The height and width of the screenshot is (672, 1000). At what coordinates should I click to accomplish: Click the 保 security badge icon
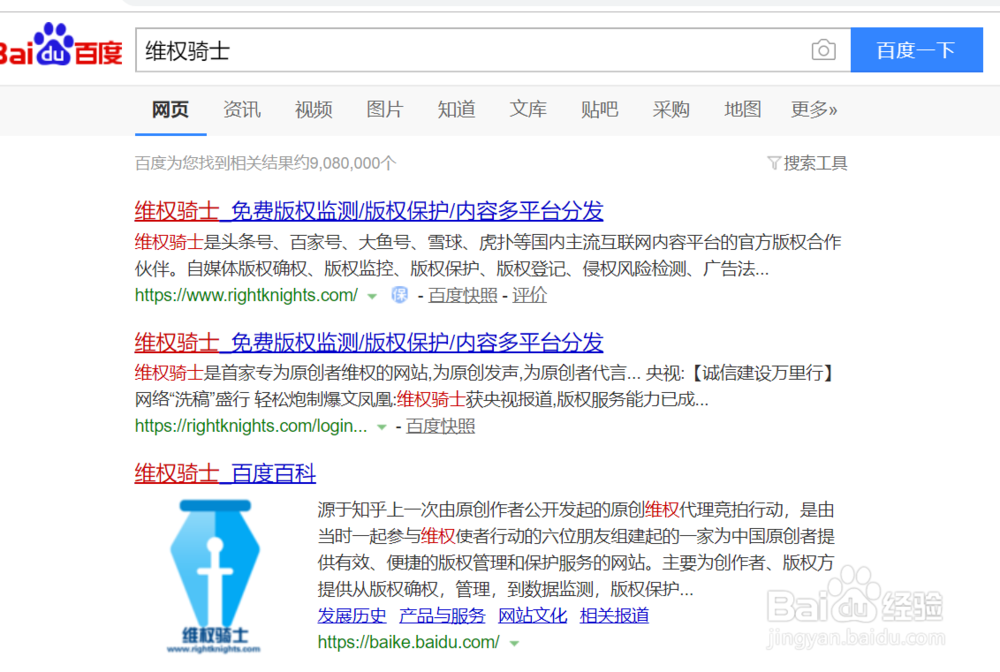[x=399, y=295]
